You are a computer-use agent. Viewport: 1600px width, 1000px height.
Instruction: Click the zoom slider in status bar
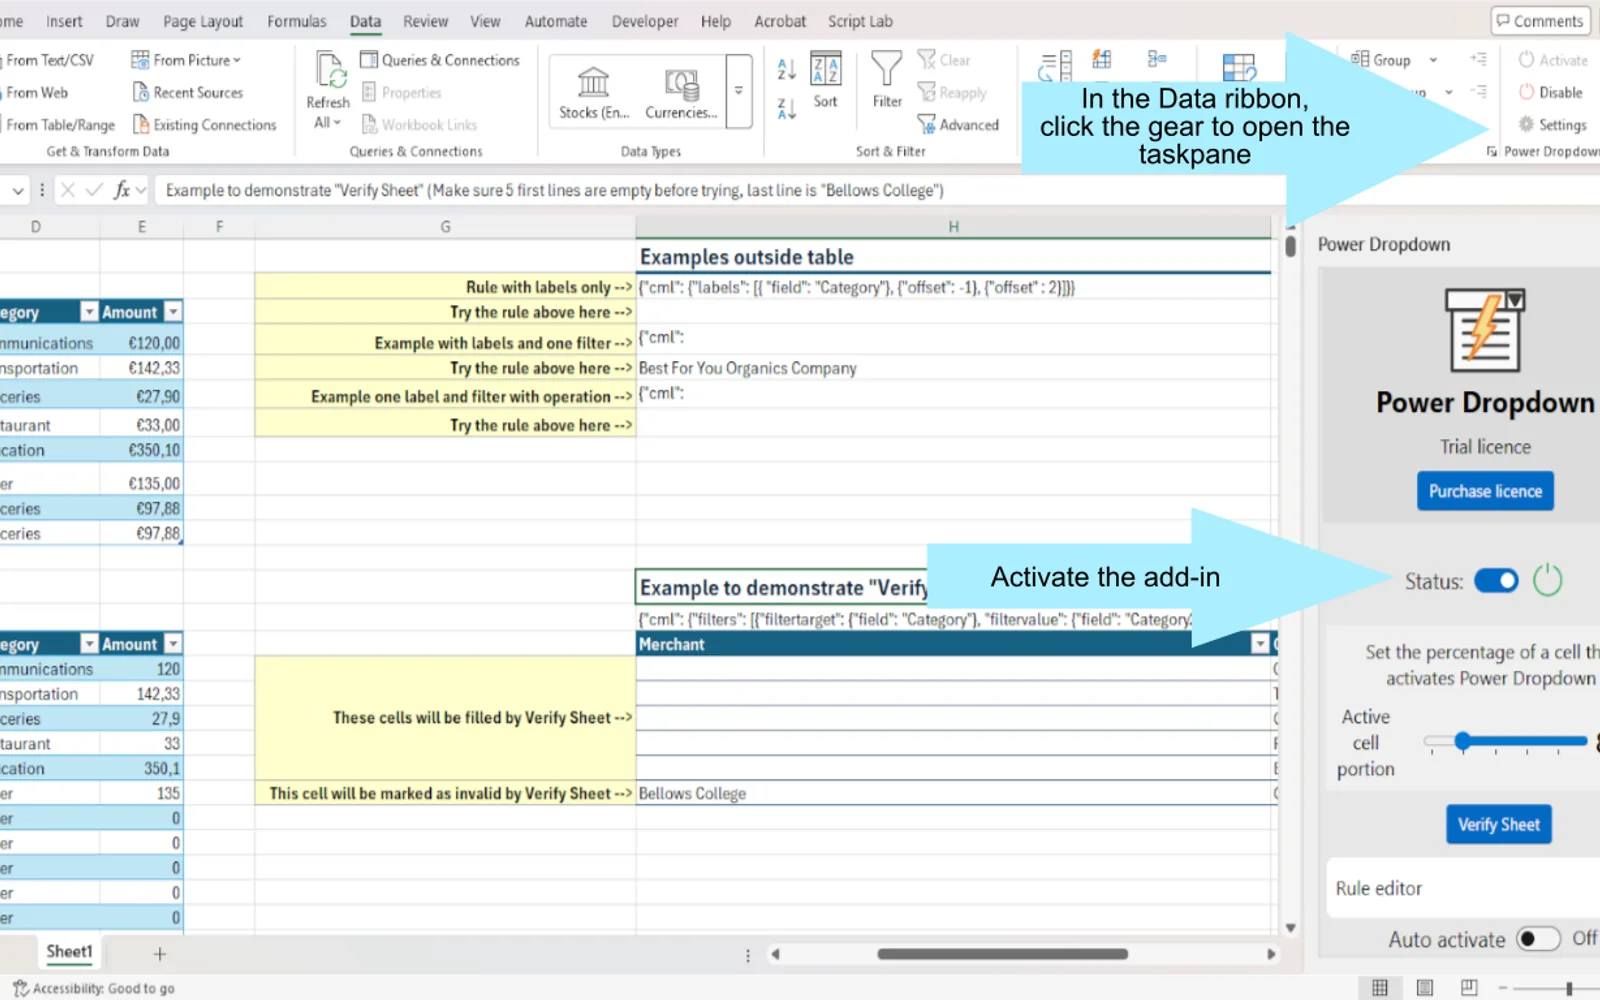(1568, 988)
